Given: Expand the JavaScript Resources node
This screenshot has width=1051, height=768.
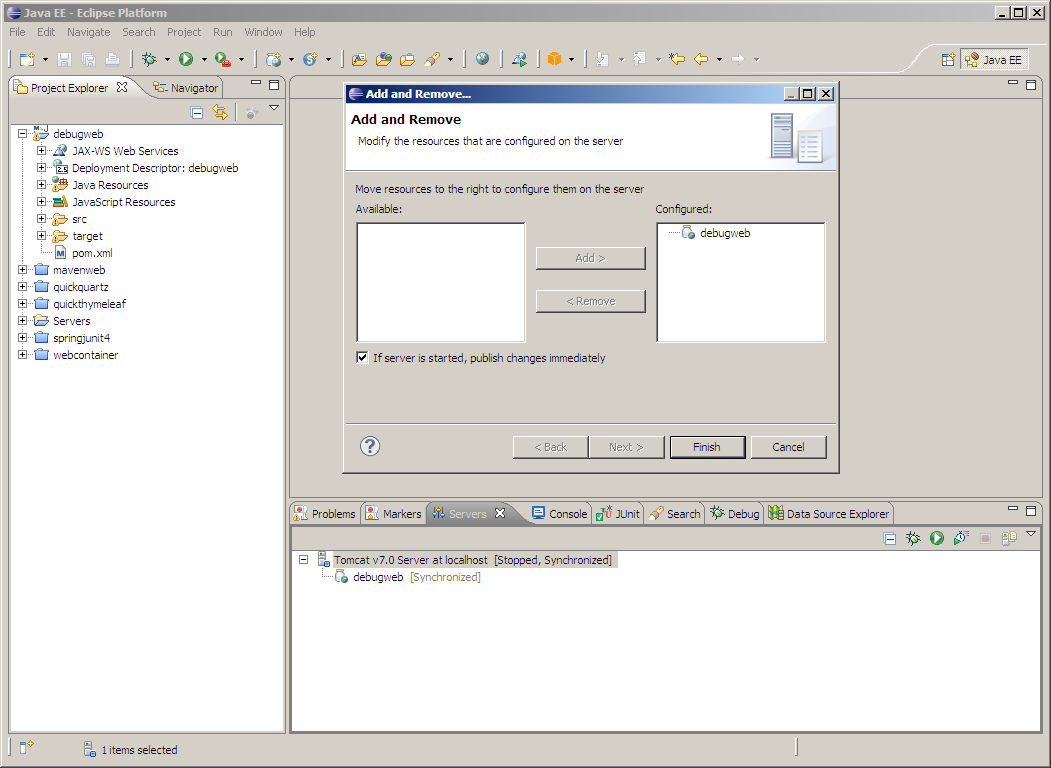Looking at the screenshot, I should tap(42, 202).
